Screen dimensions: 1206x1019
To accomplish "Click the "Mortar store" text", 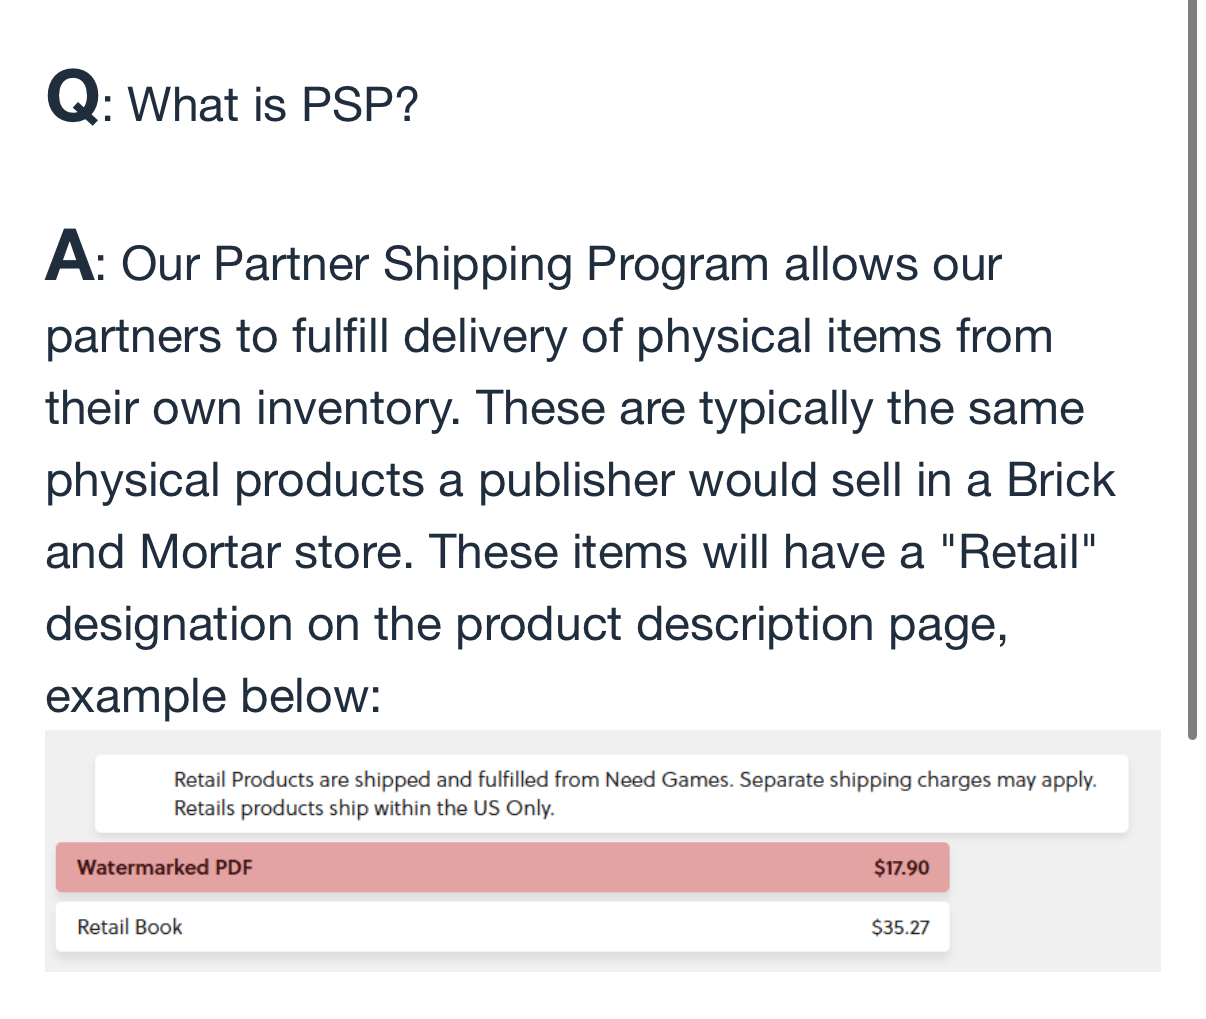I will 276,552.
